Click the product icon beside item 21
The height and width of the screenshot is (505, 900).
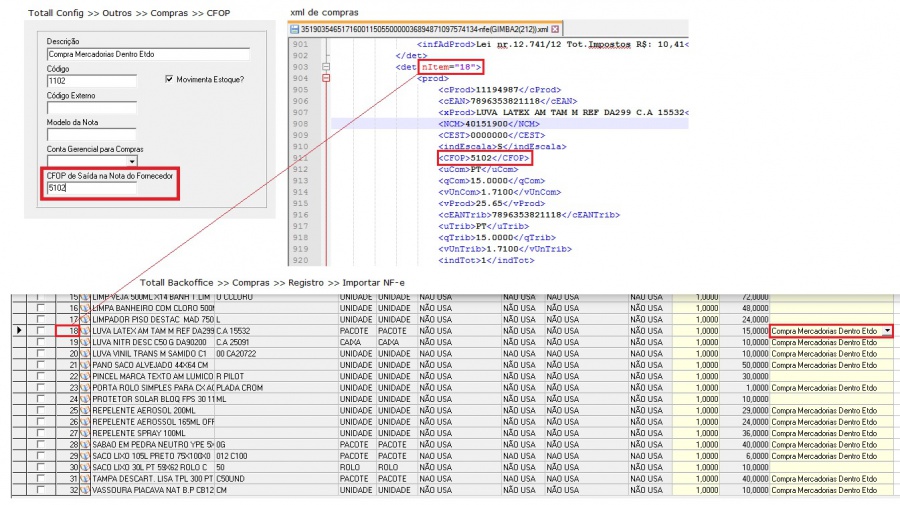pos(85,364)
